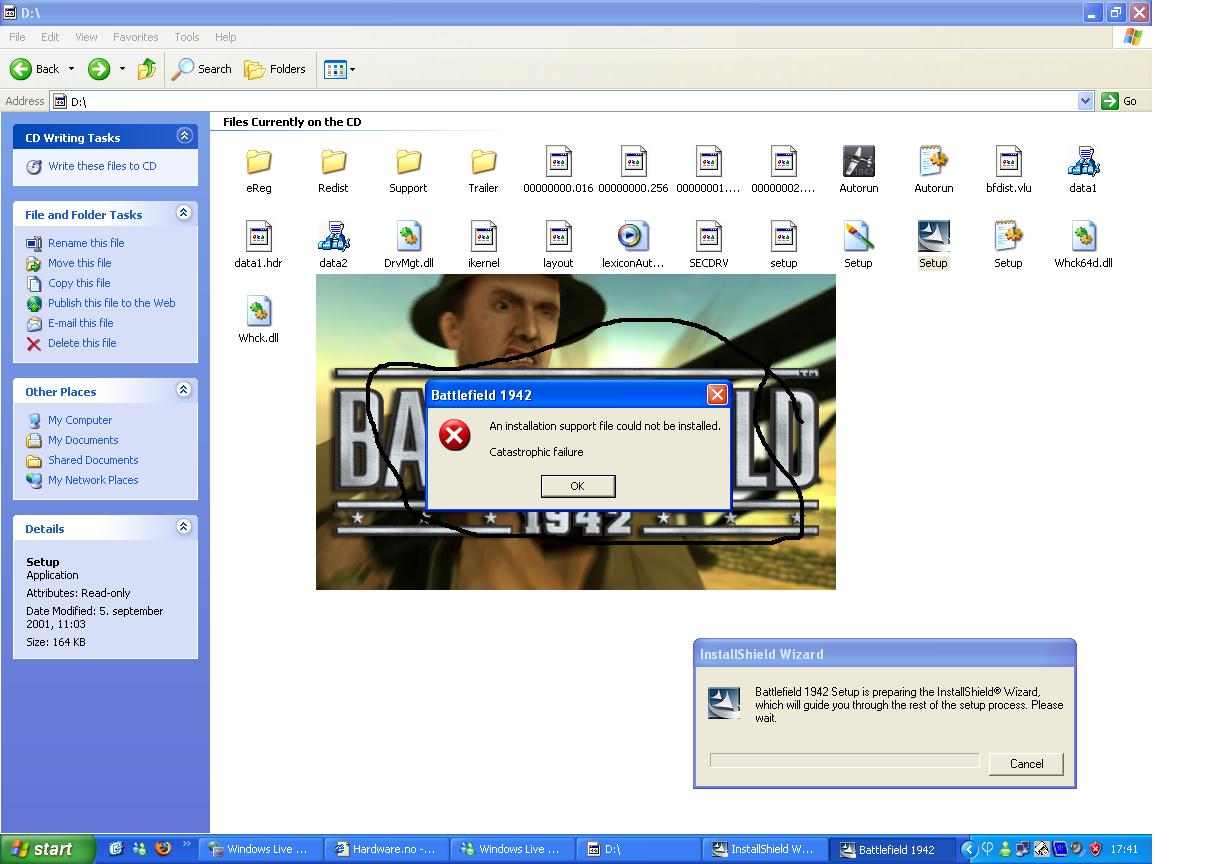Launch Firefox from quick launch bar
This screenshot has width=1218, height=864.
pos(164,849)
